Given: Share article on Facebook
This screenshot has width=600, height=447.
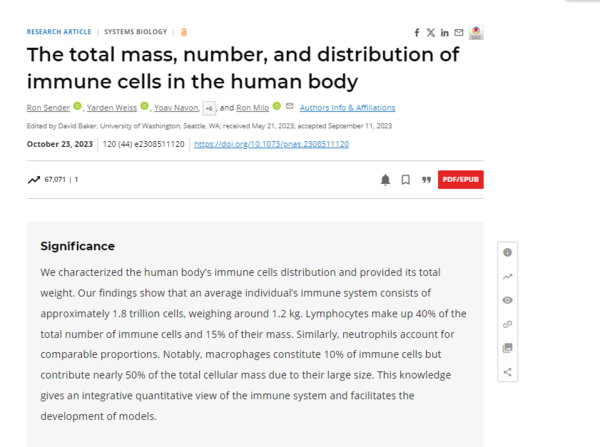Looking at the screenshot, I should pos(418,32).
